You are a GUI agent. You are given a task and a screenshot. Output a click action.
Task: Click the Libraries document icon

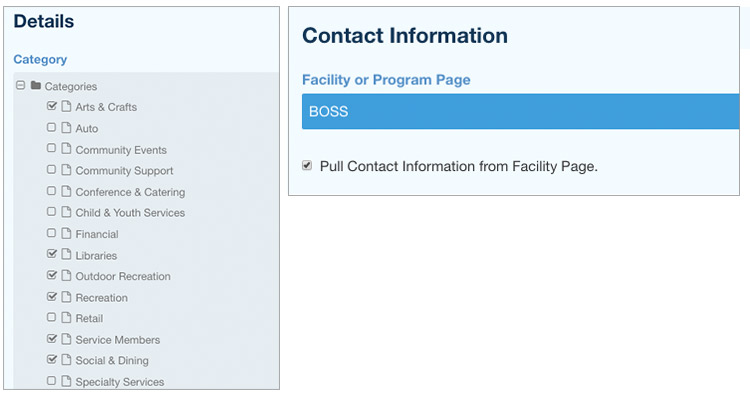coord(66,254)
